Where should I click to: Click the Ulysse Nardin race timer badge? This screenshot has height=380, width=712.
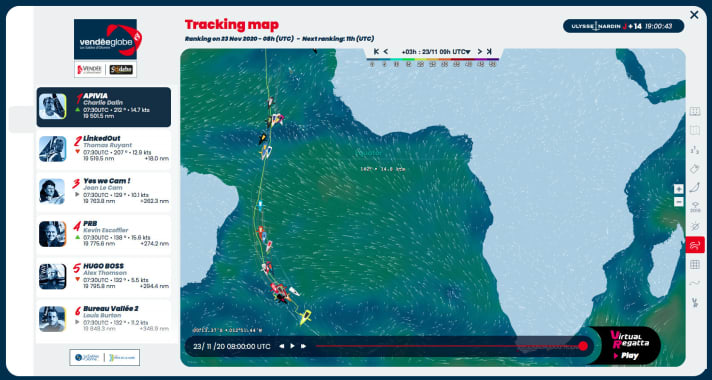coord(623,26)
